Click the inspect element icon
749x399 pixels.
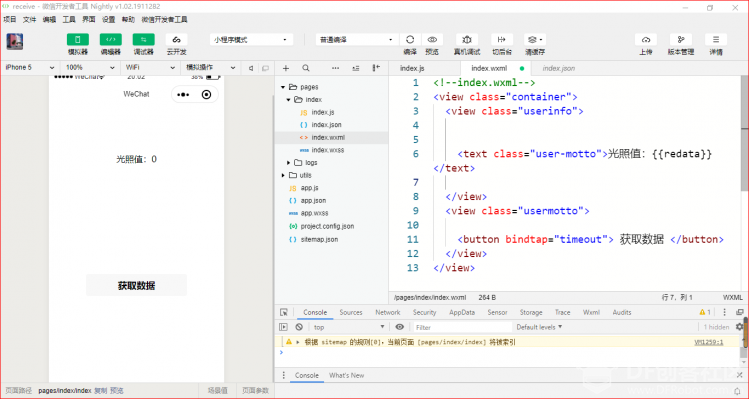(284, 313)
